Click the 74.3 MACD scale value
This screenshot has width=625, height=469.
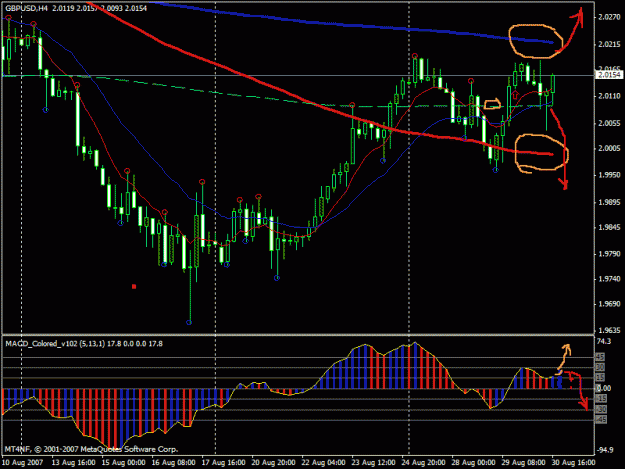(x=603, y=341)
